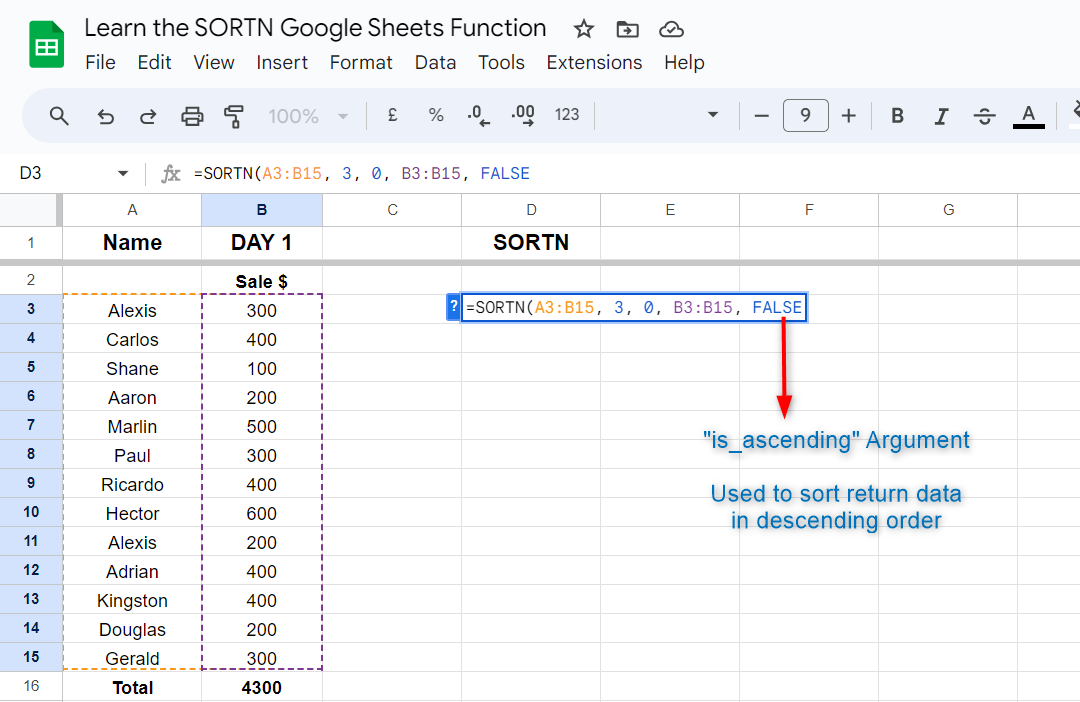Screen dimensions: 1080x702
Task: Select column B header
Action: tap(262, 210)
